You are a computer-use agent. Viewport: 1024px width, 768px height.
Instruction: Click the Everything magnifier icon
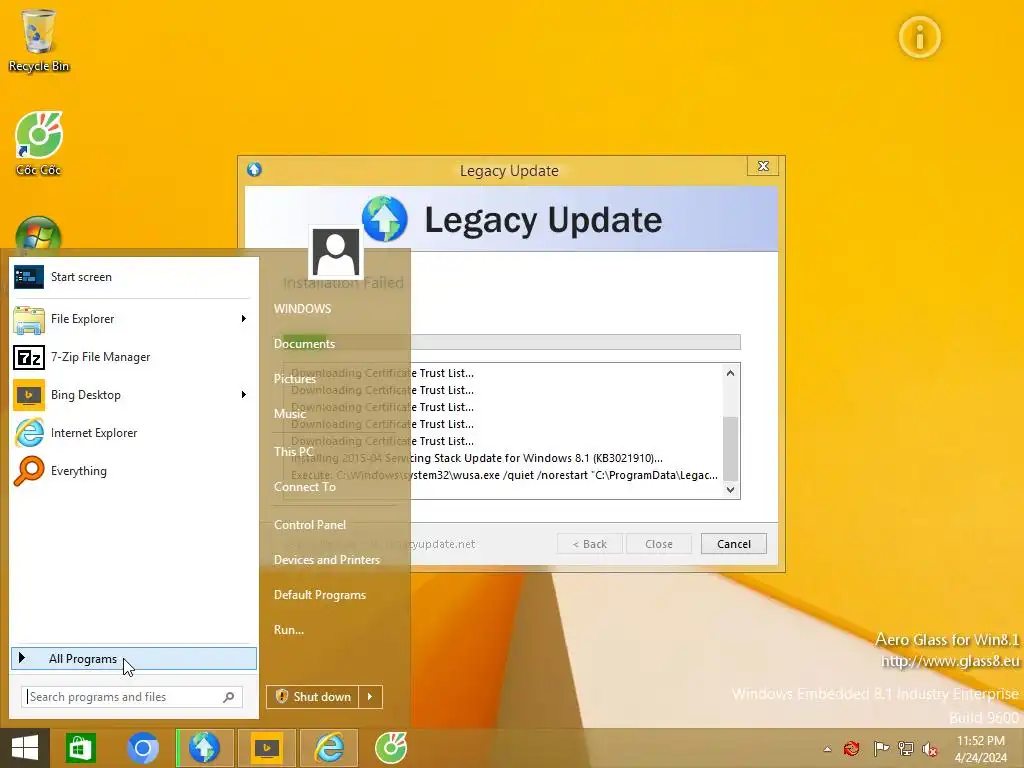29,471
